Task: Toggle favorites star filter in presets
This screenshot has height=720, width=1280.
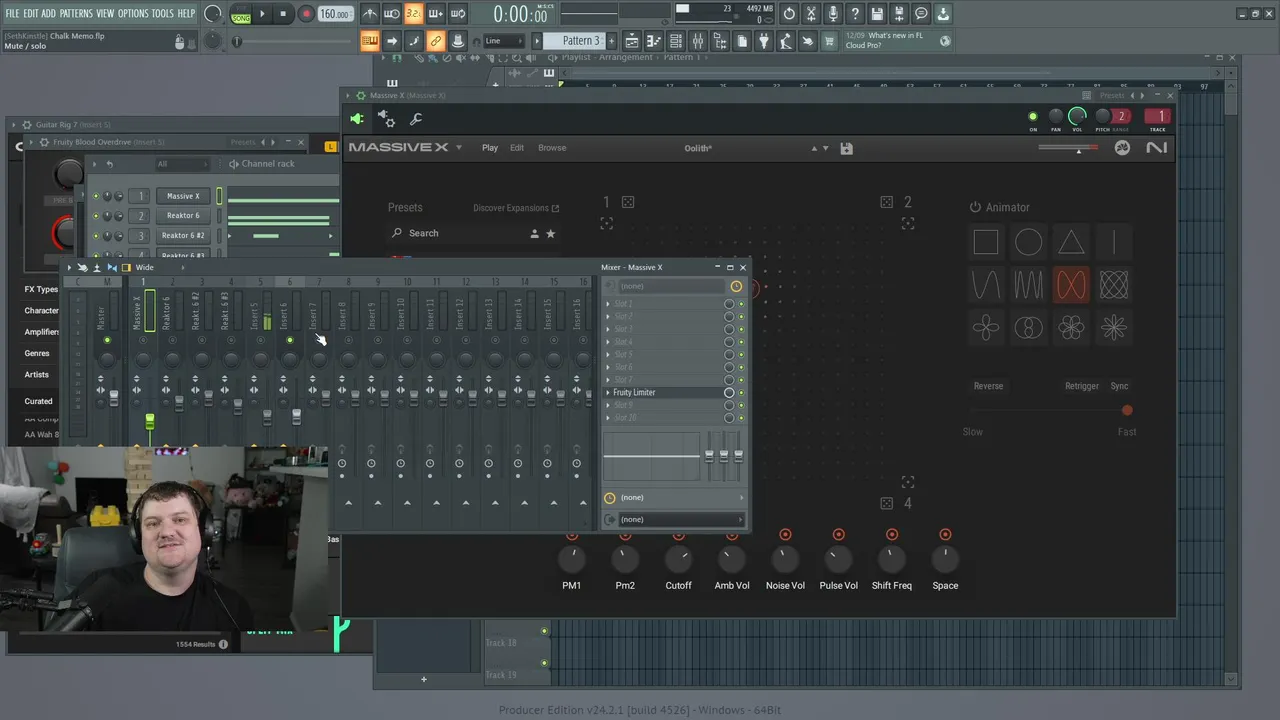Action: [550, 233]
